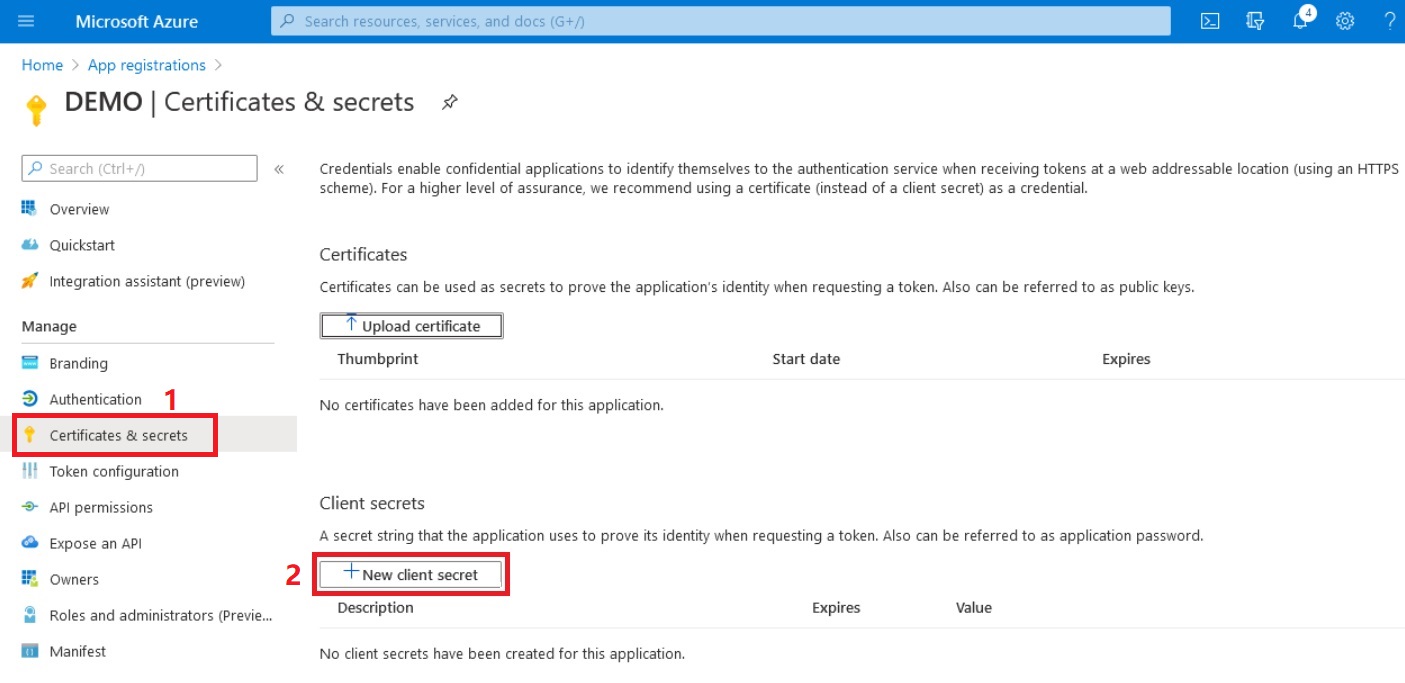Select Quickstart in the sidebar
Viewport: 1405px width, 683px height.
click(x=82, y=245)
